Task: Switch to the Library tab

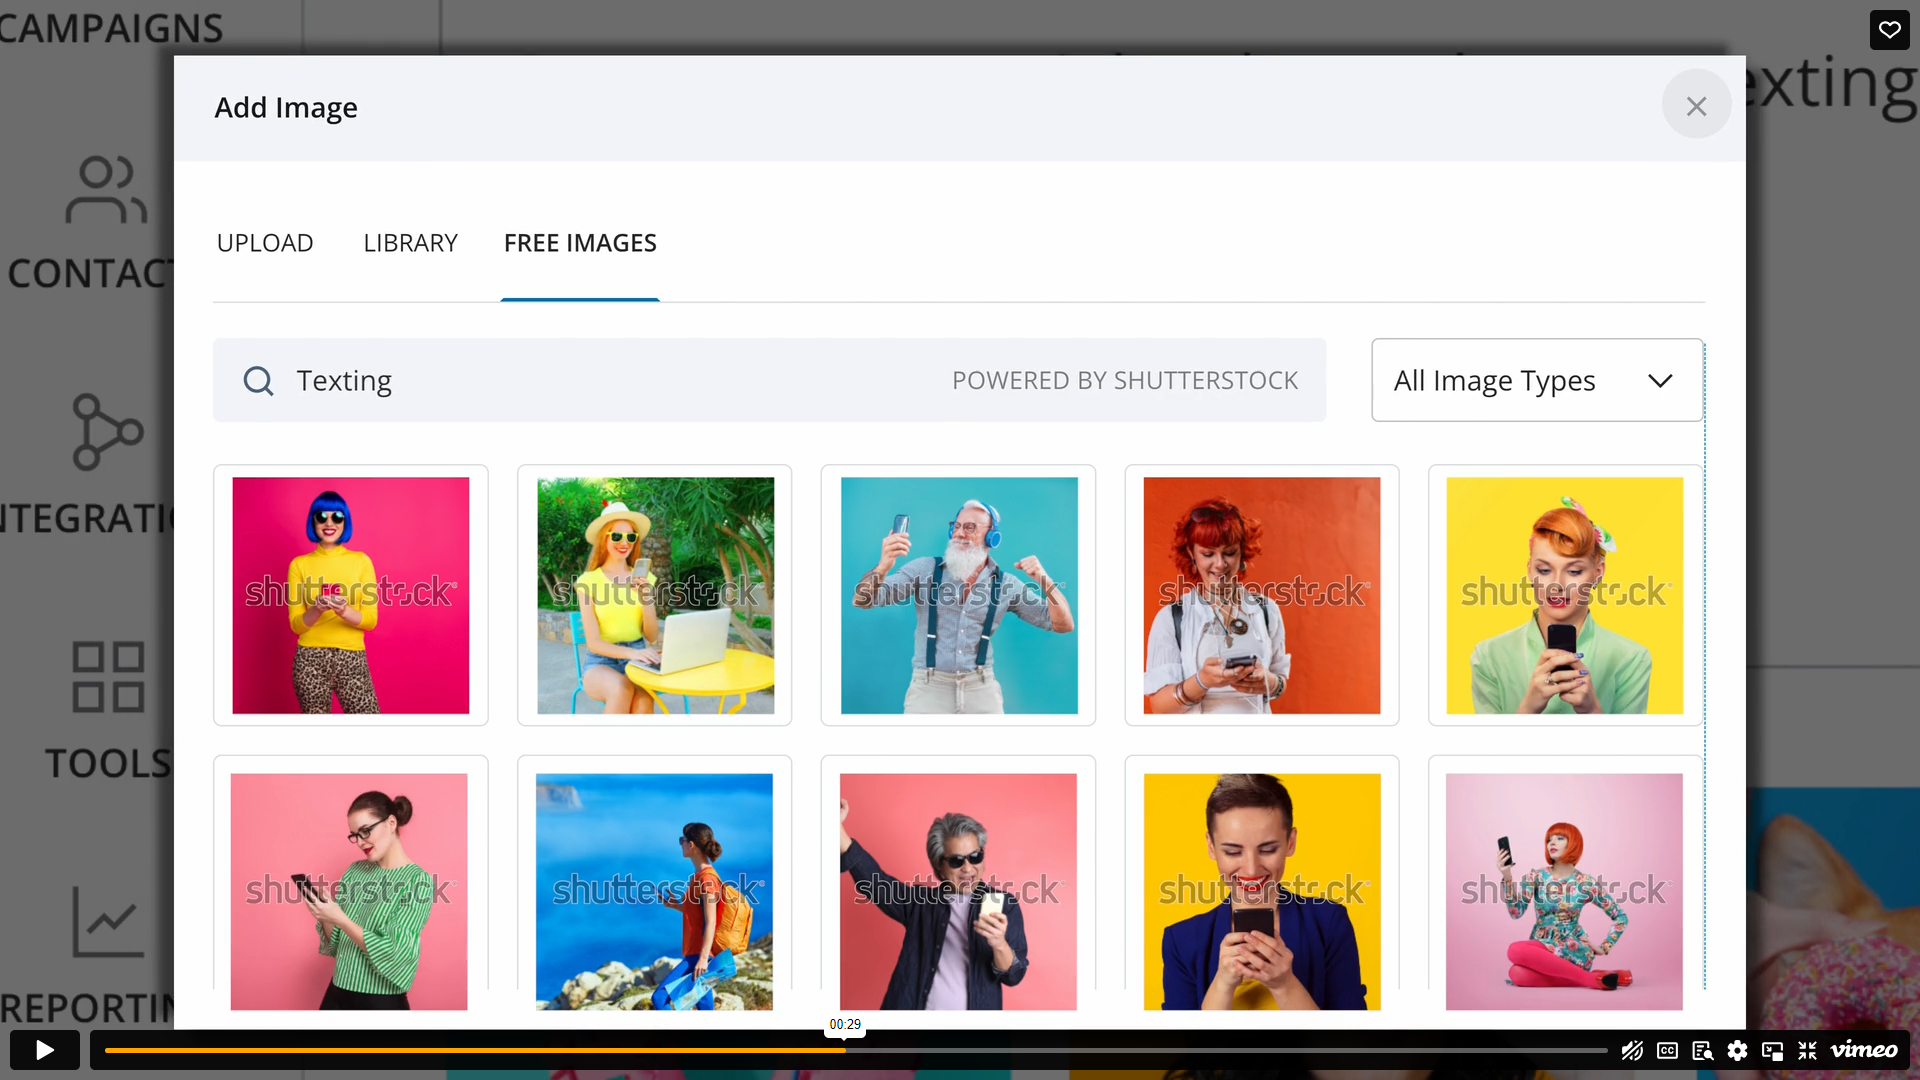Action: 410,243
